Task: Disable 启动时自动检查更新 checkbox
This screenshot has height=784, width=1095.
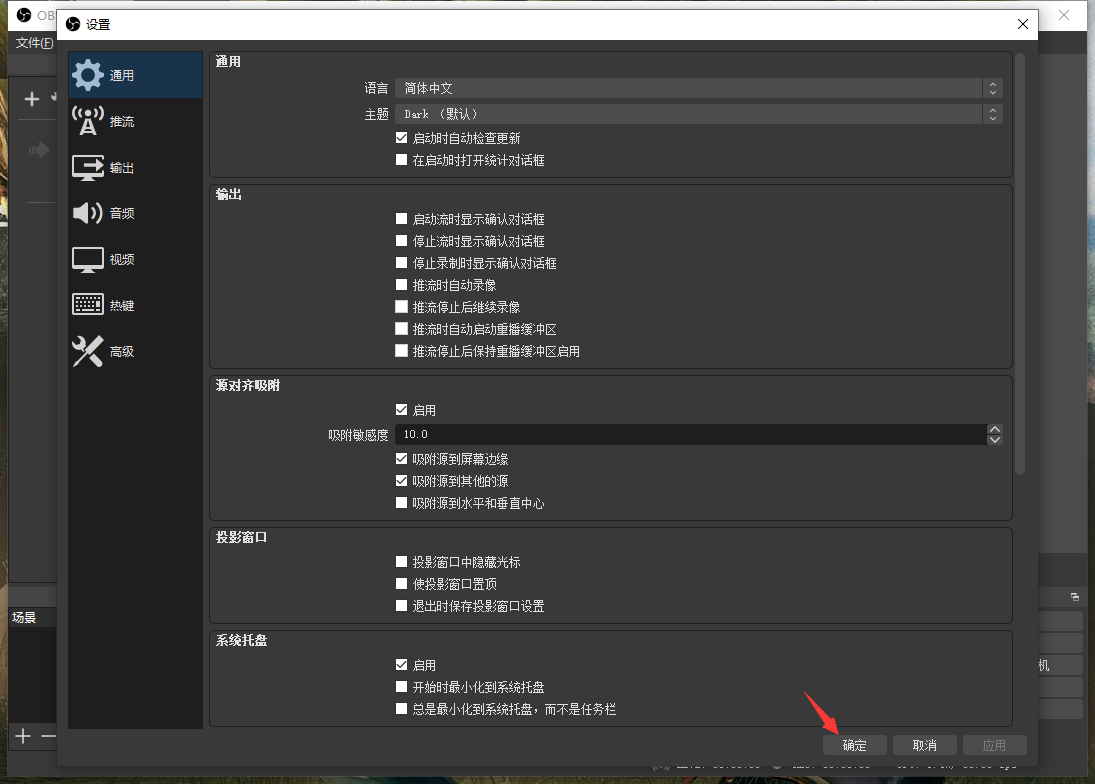Action: click(x=402, y=138)
